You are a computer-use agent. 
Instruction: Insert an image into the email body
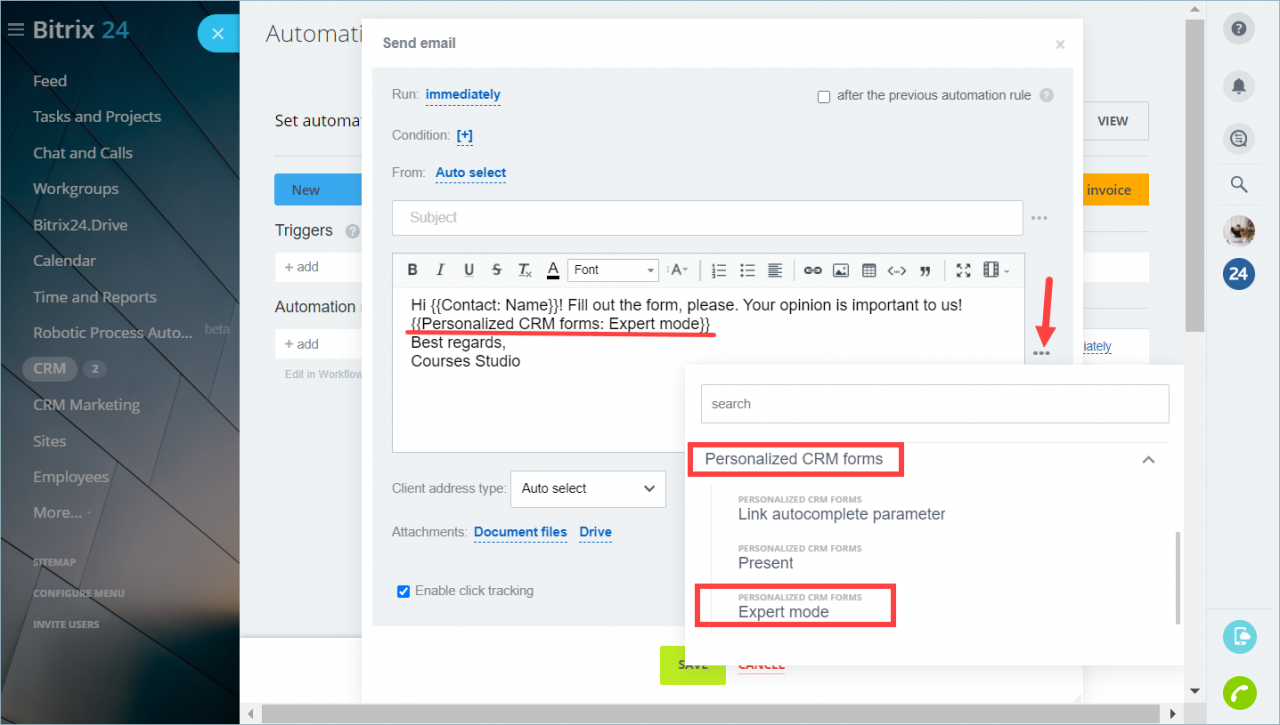841,270
